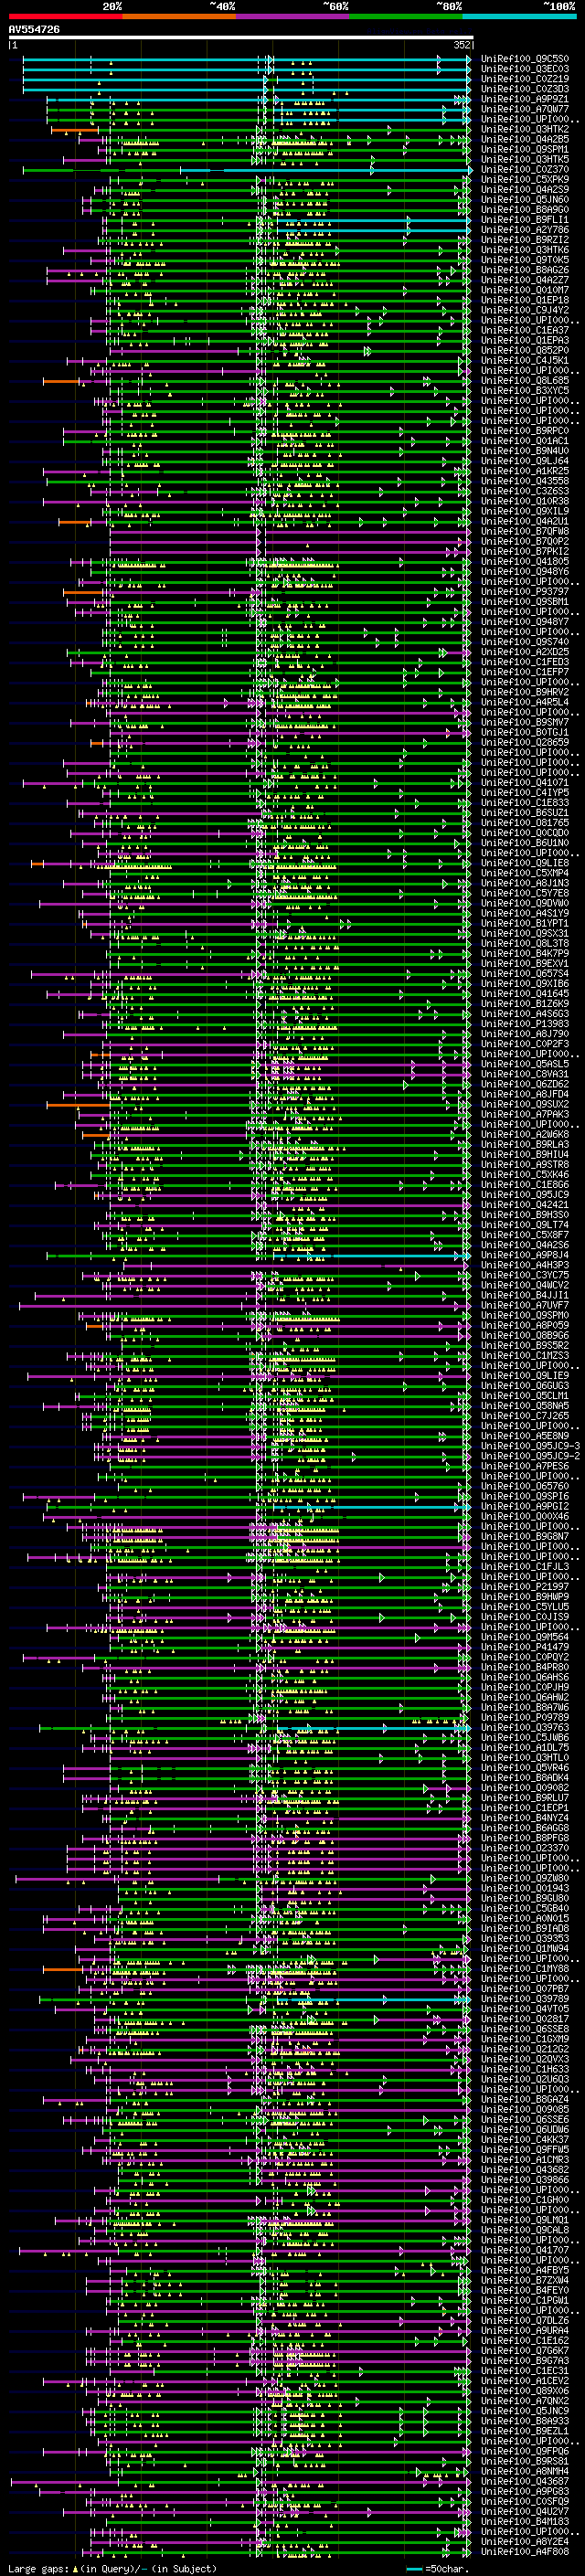The height and width of the screenshot is (2576, 585).
Task: Select hit UniRef100_Q1EP18
Action: 525,300
